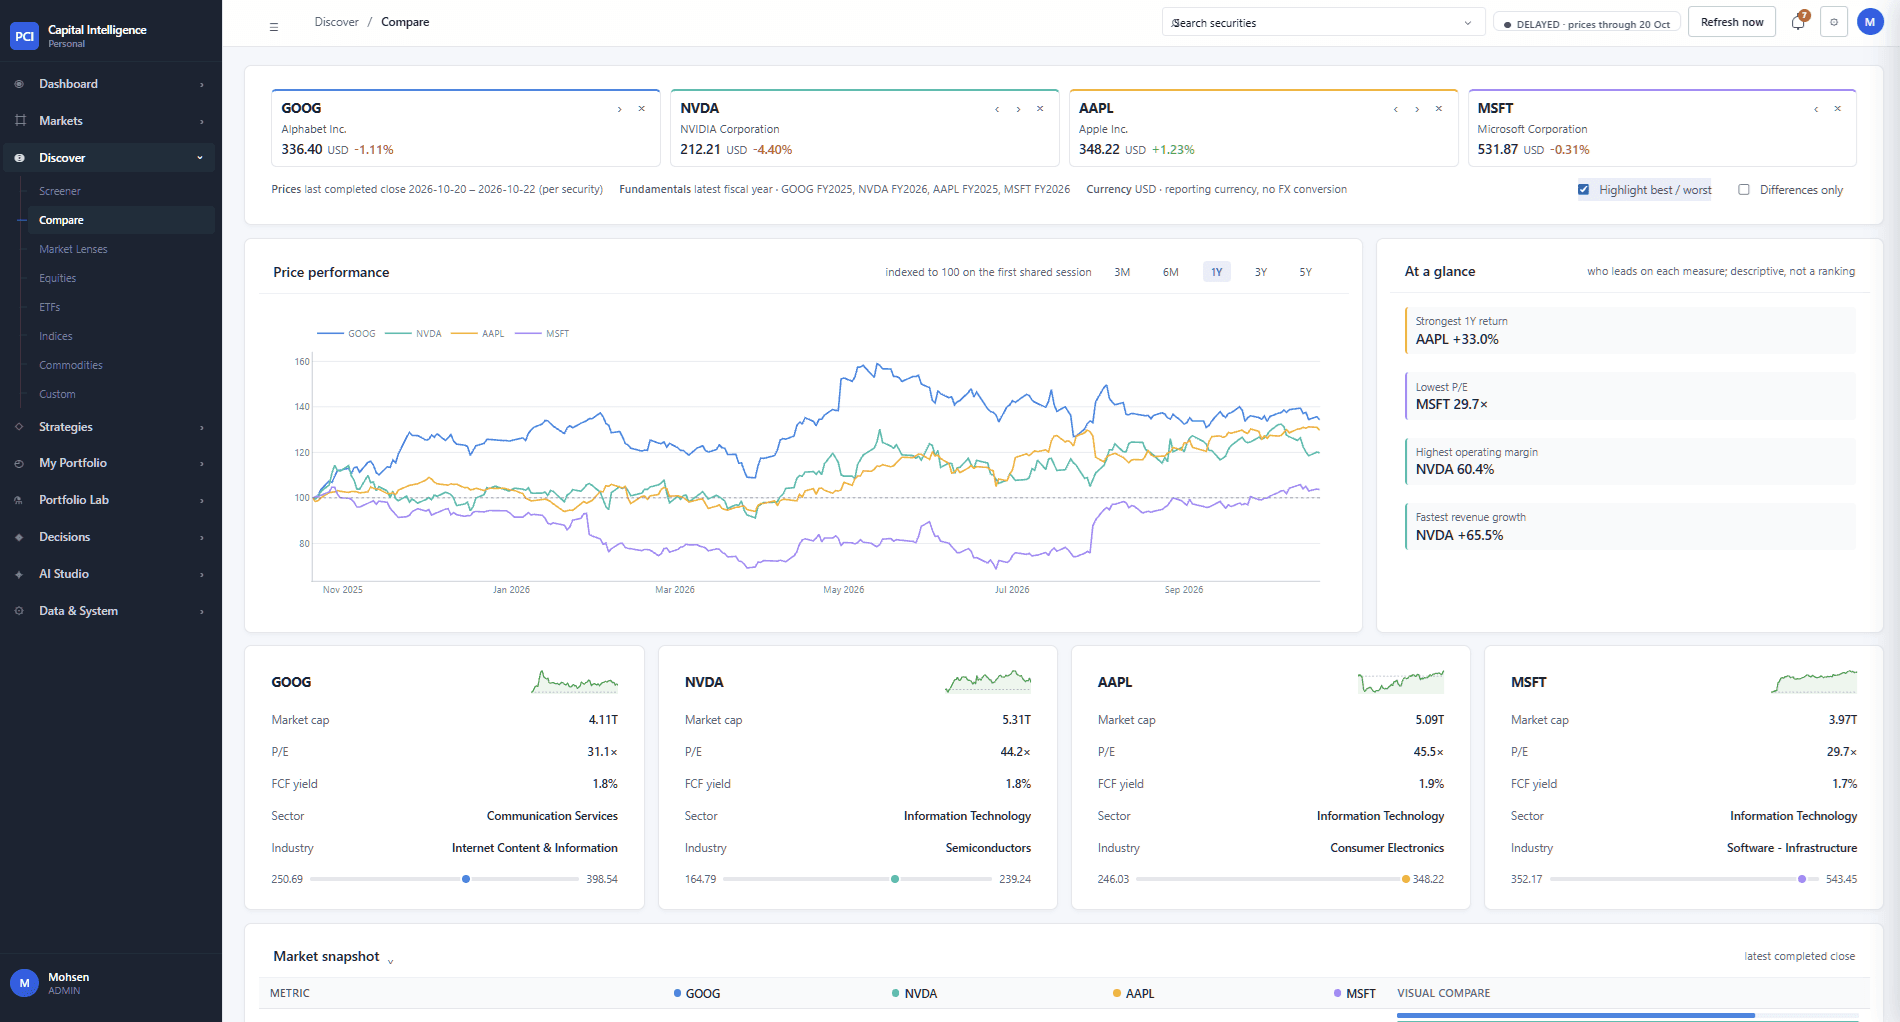The image size is (1900, 1022).
Task: Click GOOG 52-week range slider marker
Action: (466, 879)
